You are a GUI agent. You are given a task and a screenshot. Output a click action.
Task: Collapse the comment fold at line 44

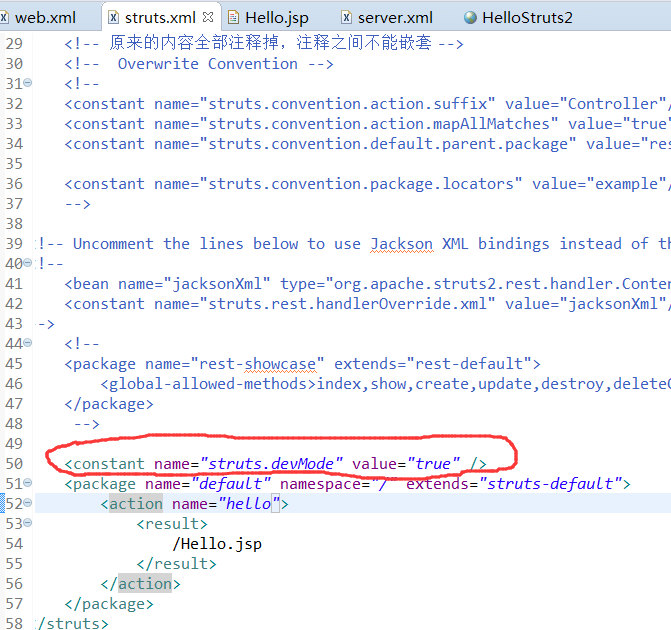click(28, 342)
